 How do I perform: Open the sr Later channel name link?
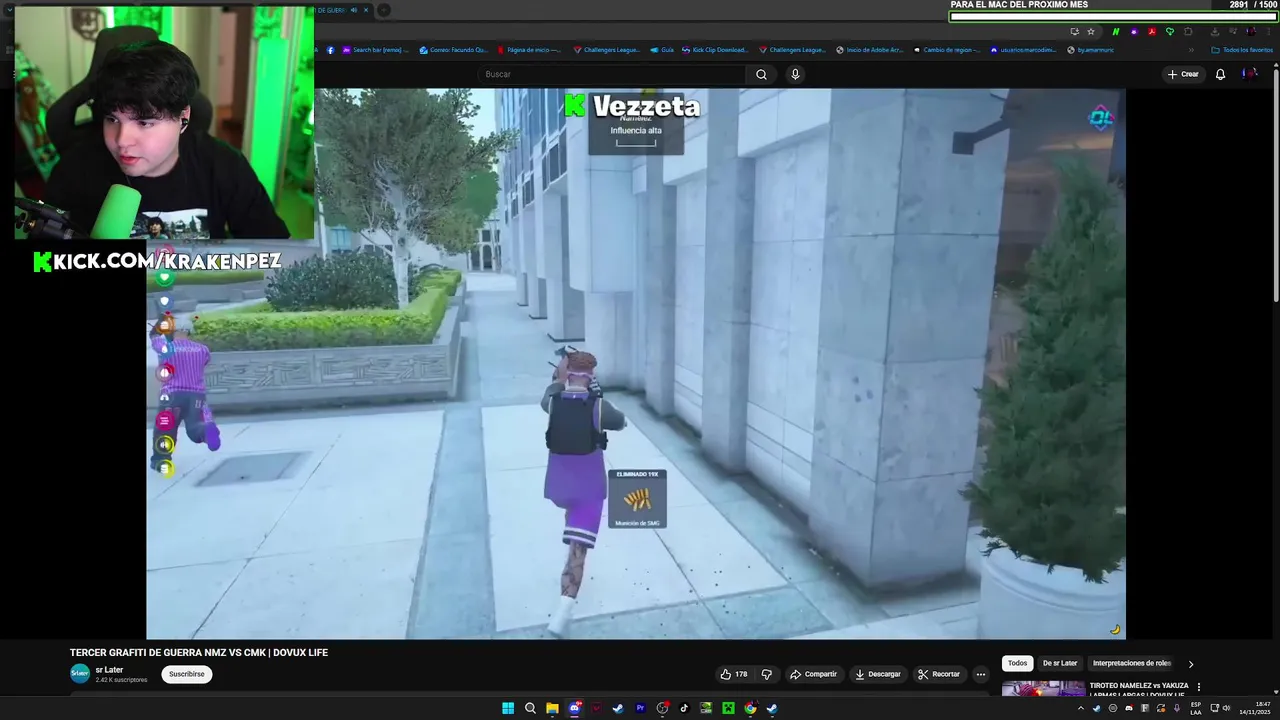coord(109,670)
